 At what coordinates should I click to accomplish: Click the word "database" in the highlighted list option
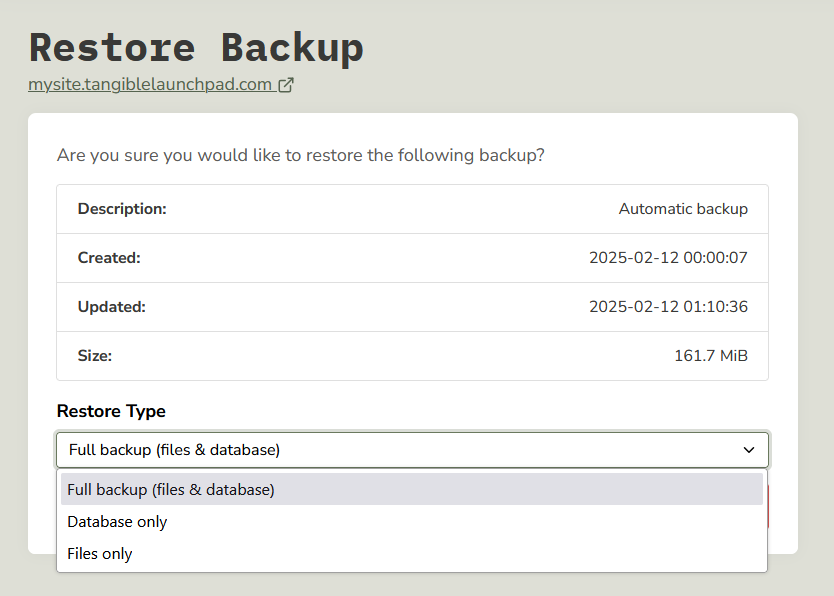(x=237, y=490)
